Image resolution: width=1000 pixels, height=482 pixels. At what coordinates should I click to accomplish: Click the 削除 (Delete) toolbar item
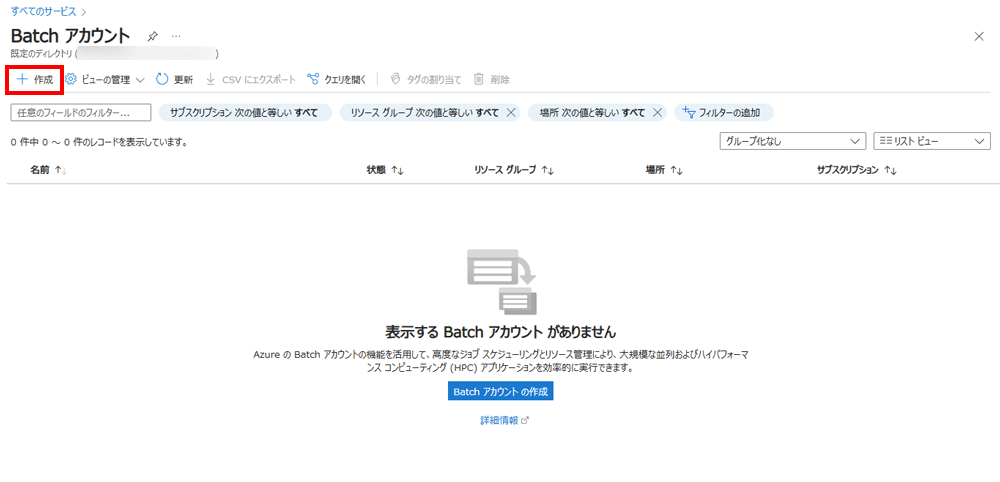[492, 80]
